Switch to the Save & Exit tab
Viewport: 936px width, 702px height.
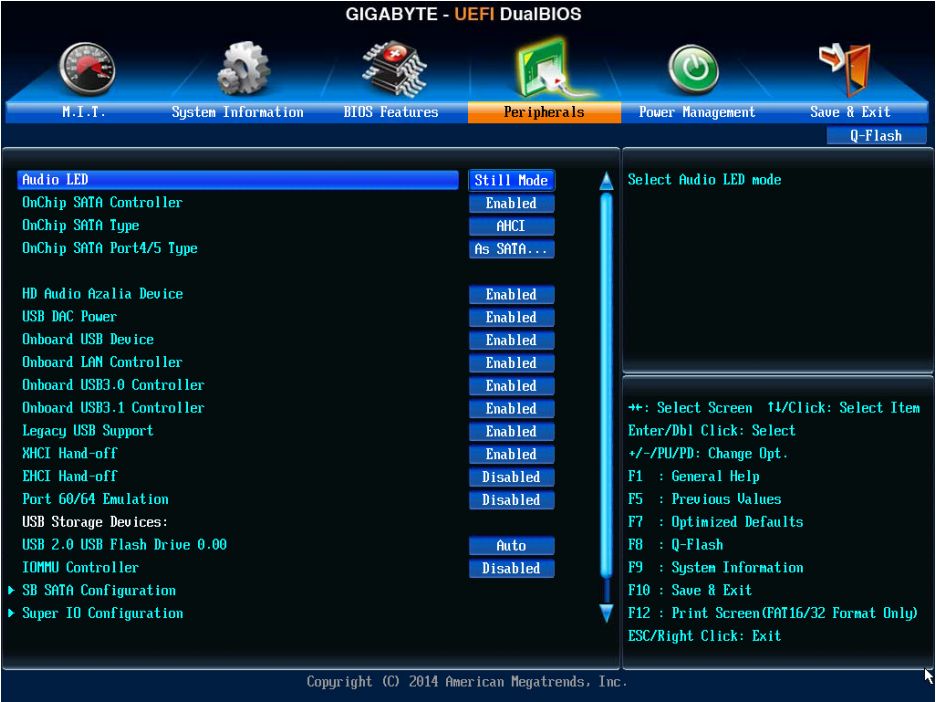pos(851,112)
